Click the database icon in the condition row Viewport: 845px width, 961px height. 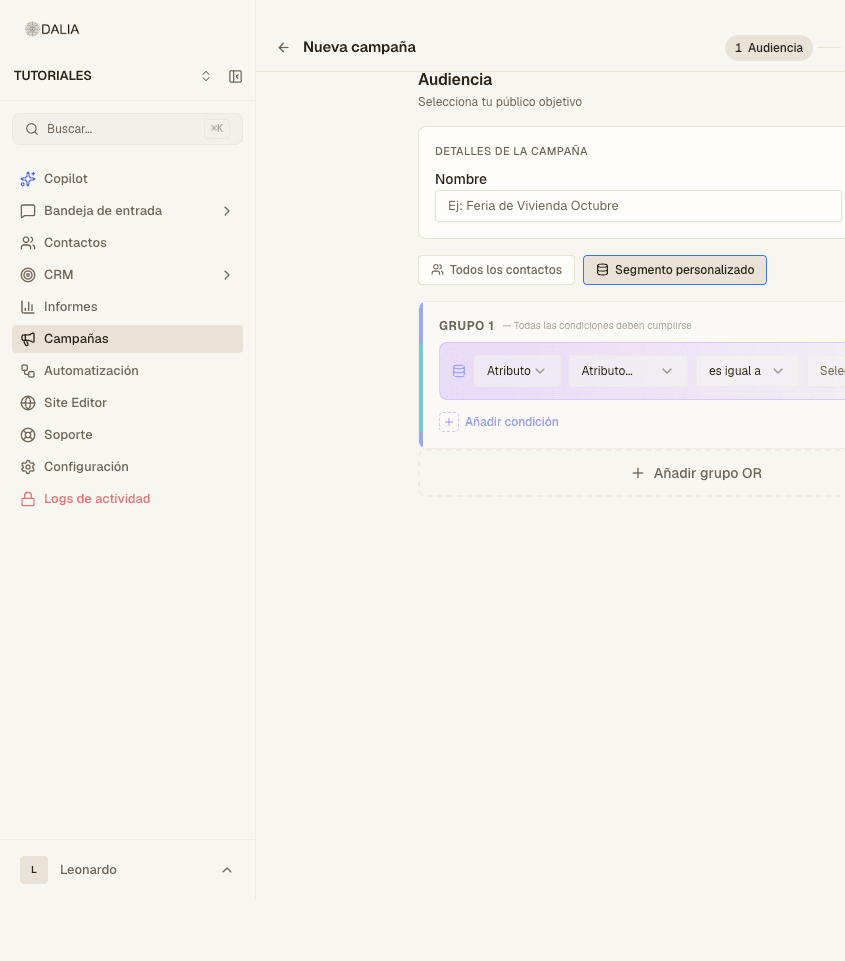pos(458,371)
